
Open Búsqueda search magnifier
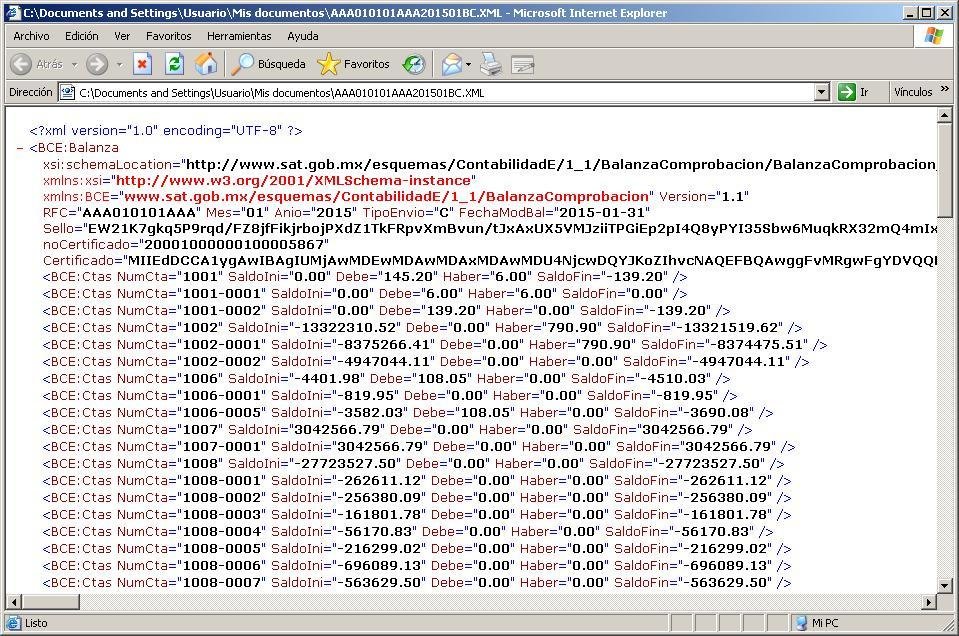tap(268, 64)
